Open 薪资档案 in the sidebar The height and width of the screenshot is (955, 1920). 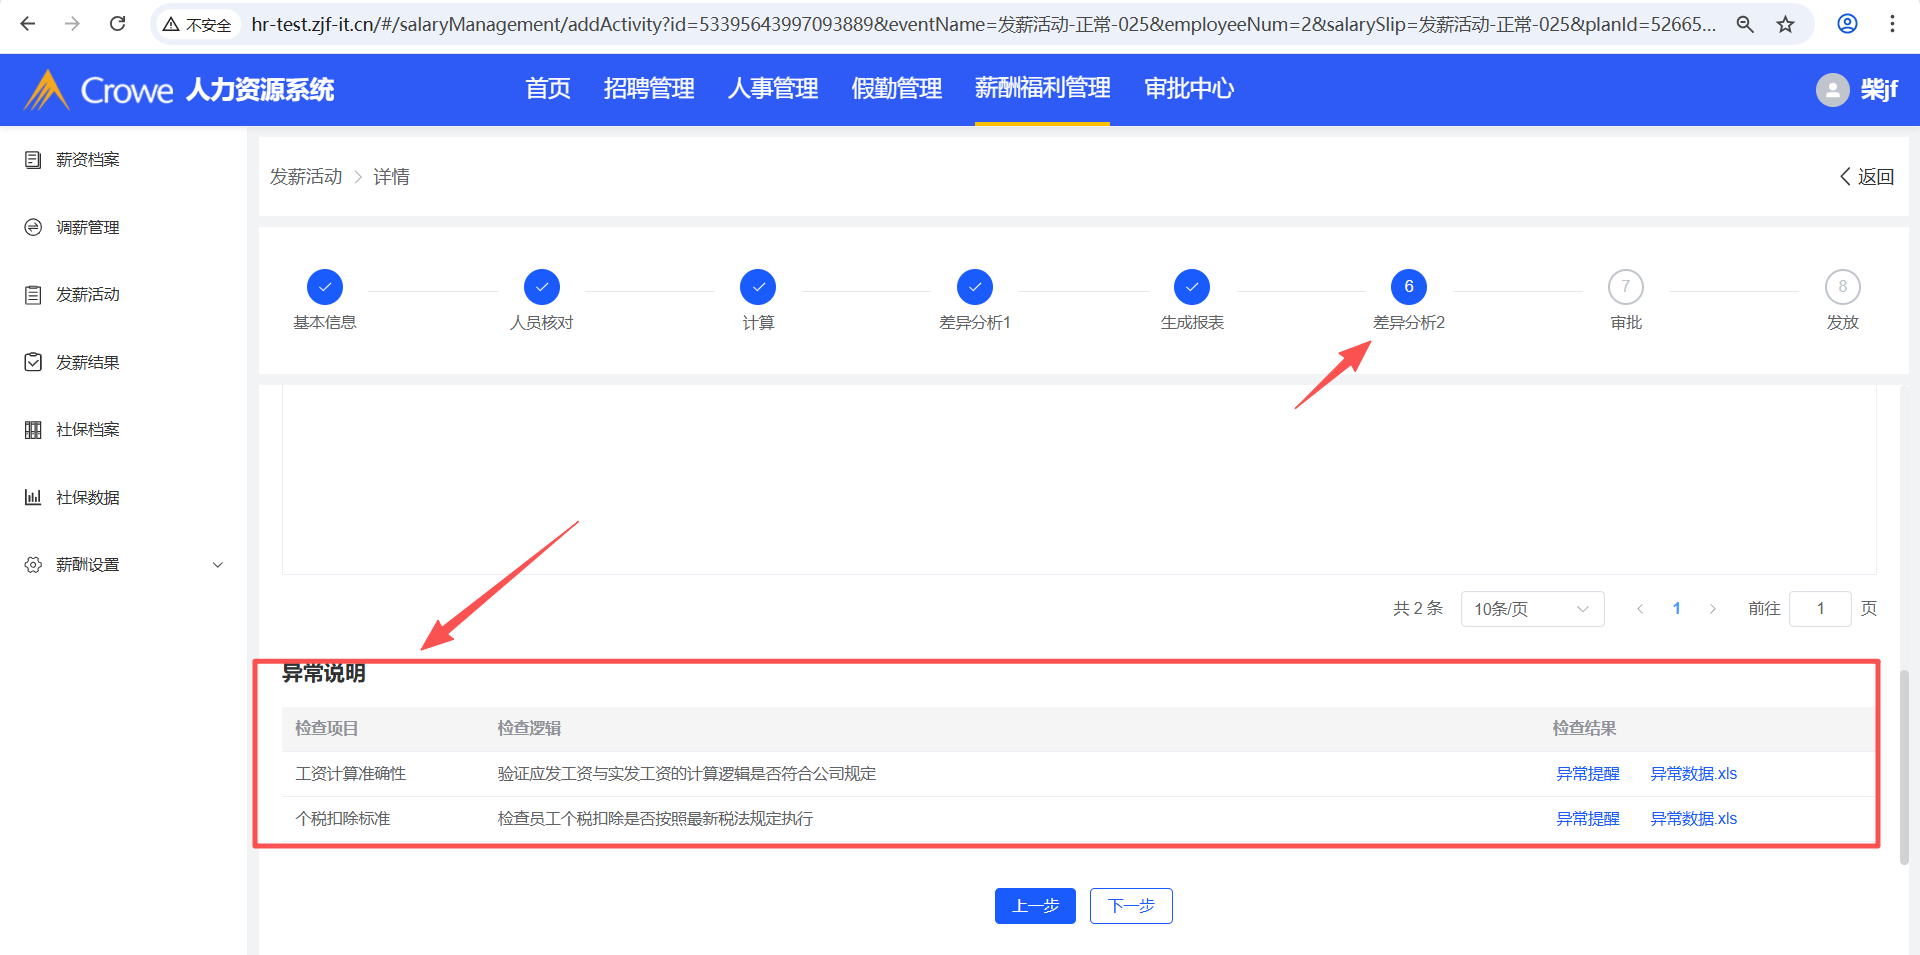coord(88,160)
